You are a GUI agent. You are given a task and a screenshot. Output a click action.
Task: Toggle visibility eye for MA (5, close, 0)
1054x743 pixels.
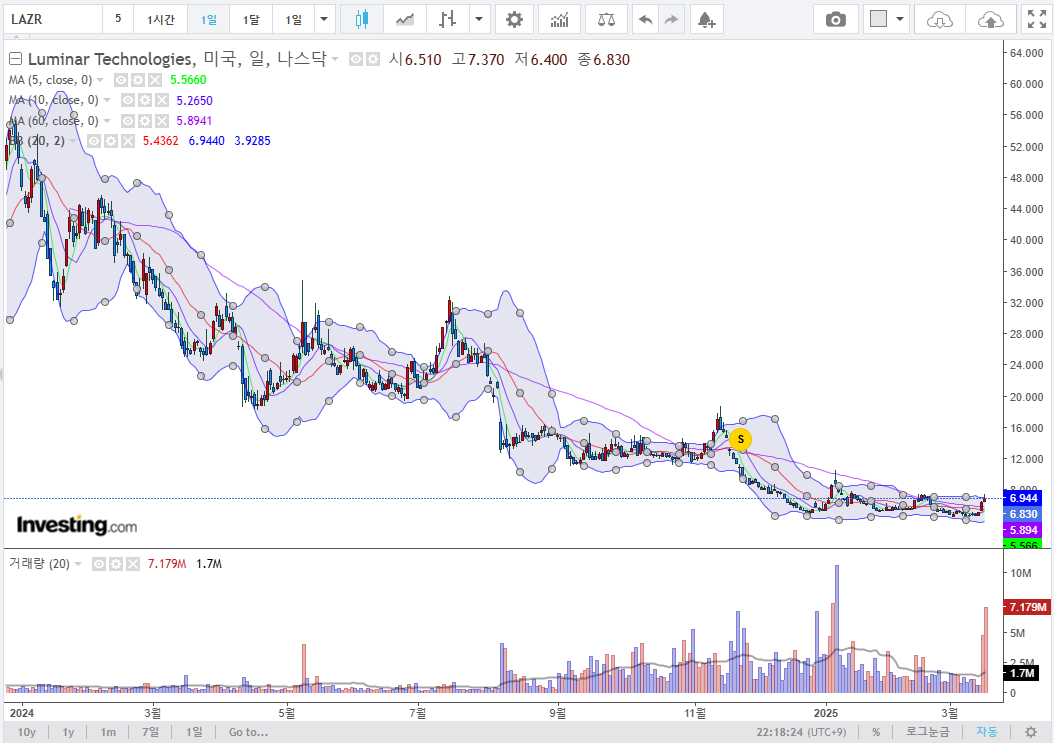tap(120, 80)
